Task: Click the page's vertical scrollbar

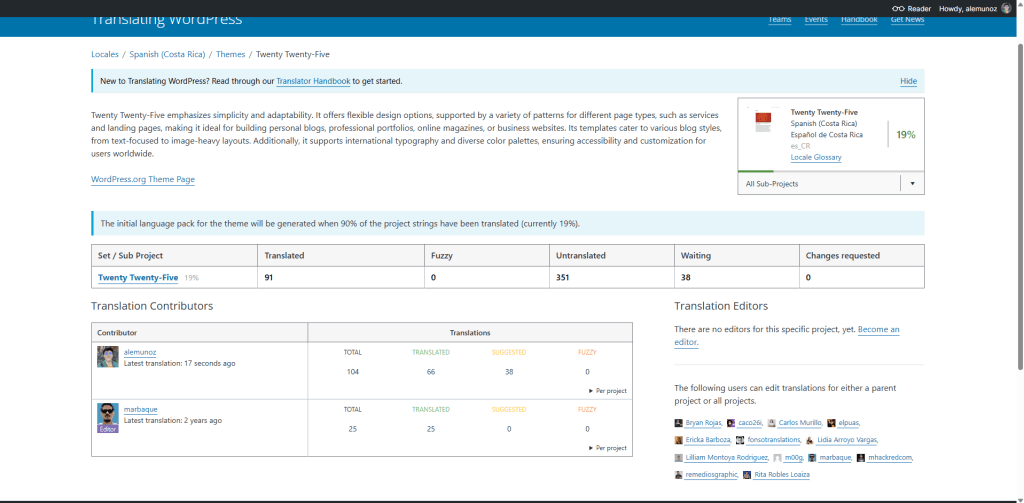Action: (1019, 207)
